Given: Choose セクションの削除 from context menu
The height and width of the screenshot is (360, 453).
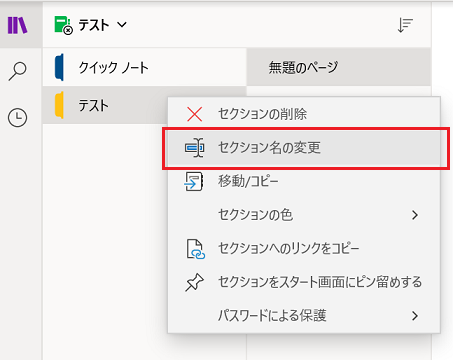Looking at the screenshot, I should pos(304,114).
